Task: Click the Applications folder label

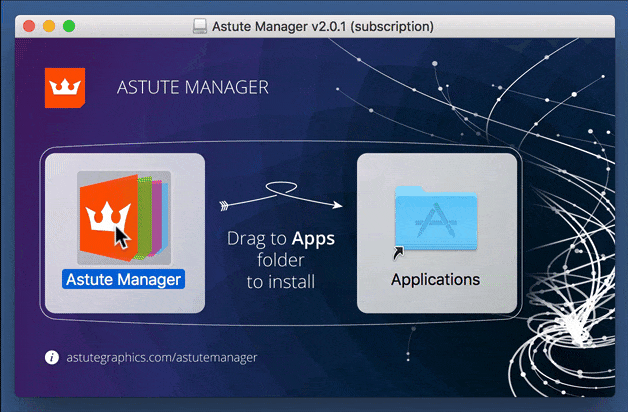Action: click(x=436, y=279)
